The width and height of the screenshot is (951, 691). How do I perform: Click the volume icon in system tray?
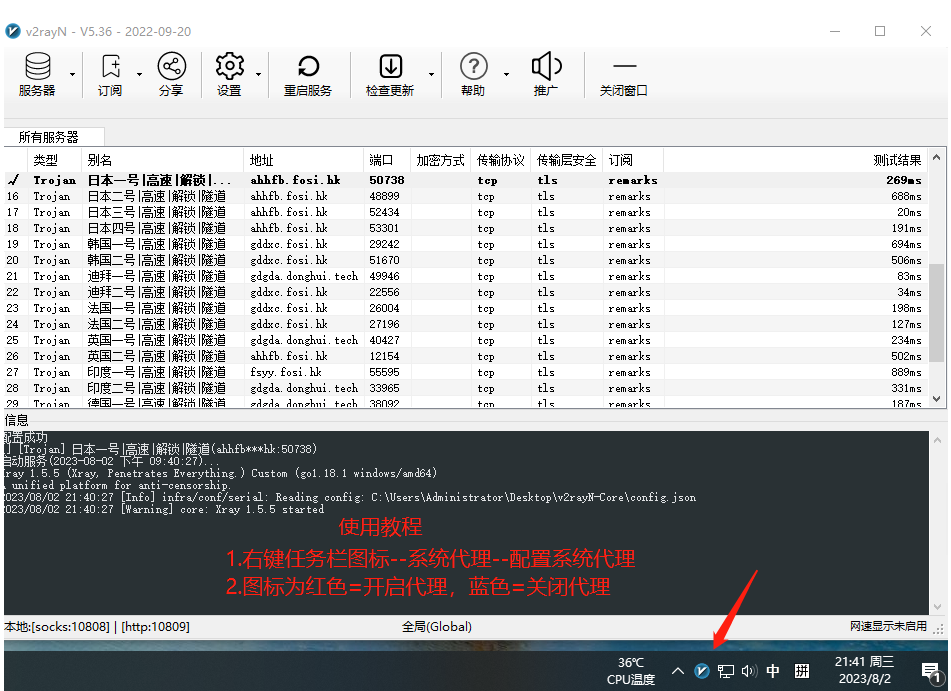pyautogui.click(x=749, y=670)
